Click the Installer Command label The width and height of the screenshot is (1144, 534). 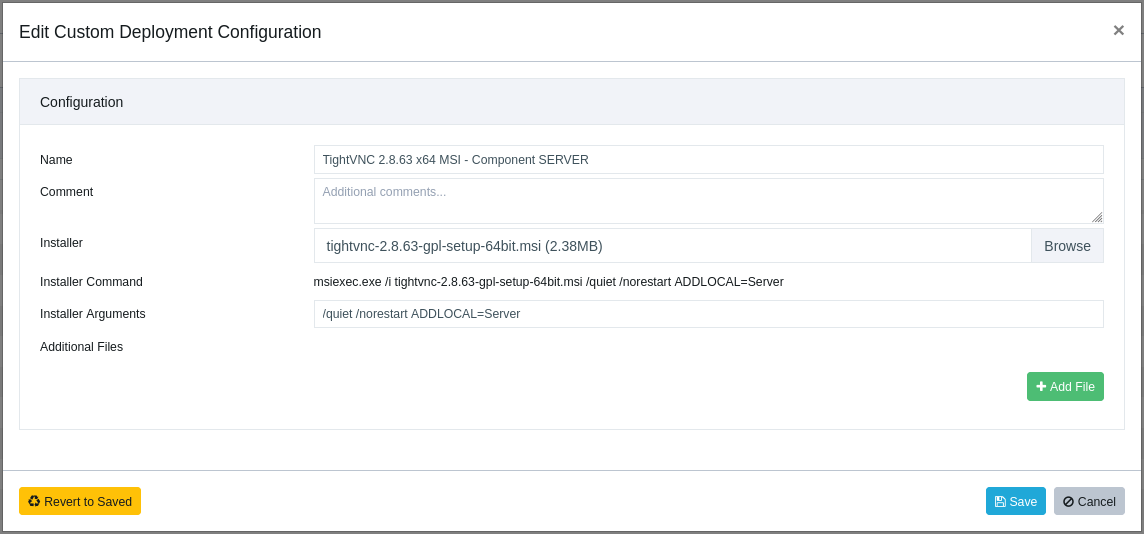[91, 282]
